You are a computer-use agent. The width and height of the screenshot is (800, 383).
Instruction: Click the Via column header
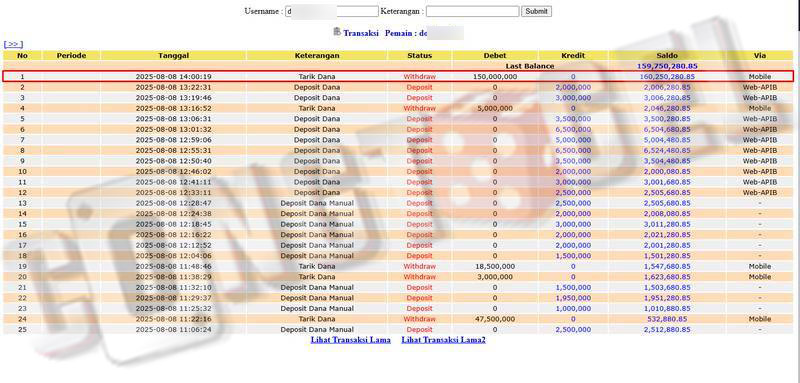click(x=760, y=56)
